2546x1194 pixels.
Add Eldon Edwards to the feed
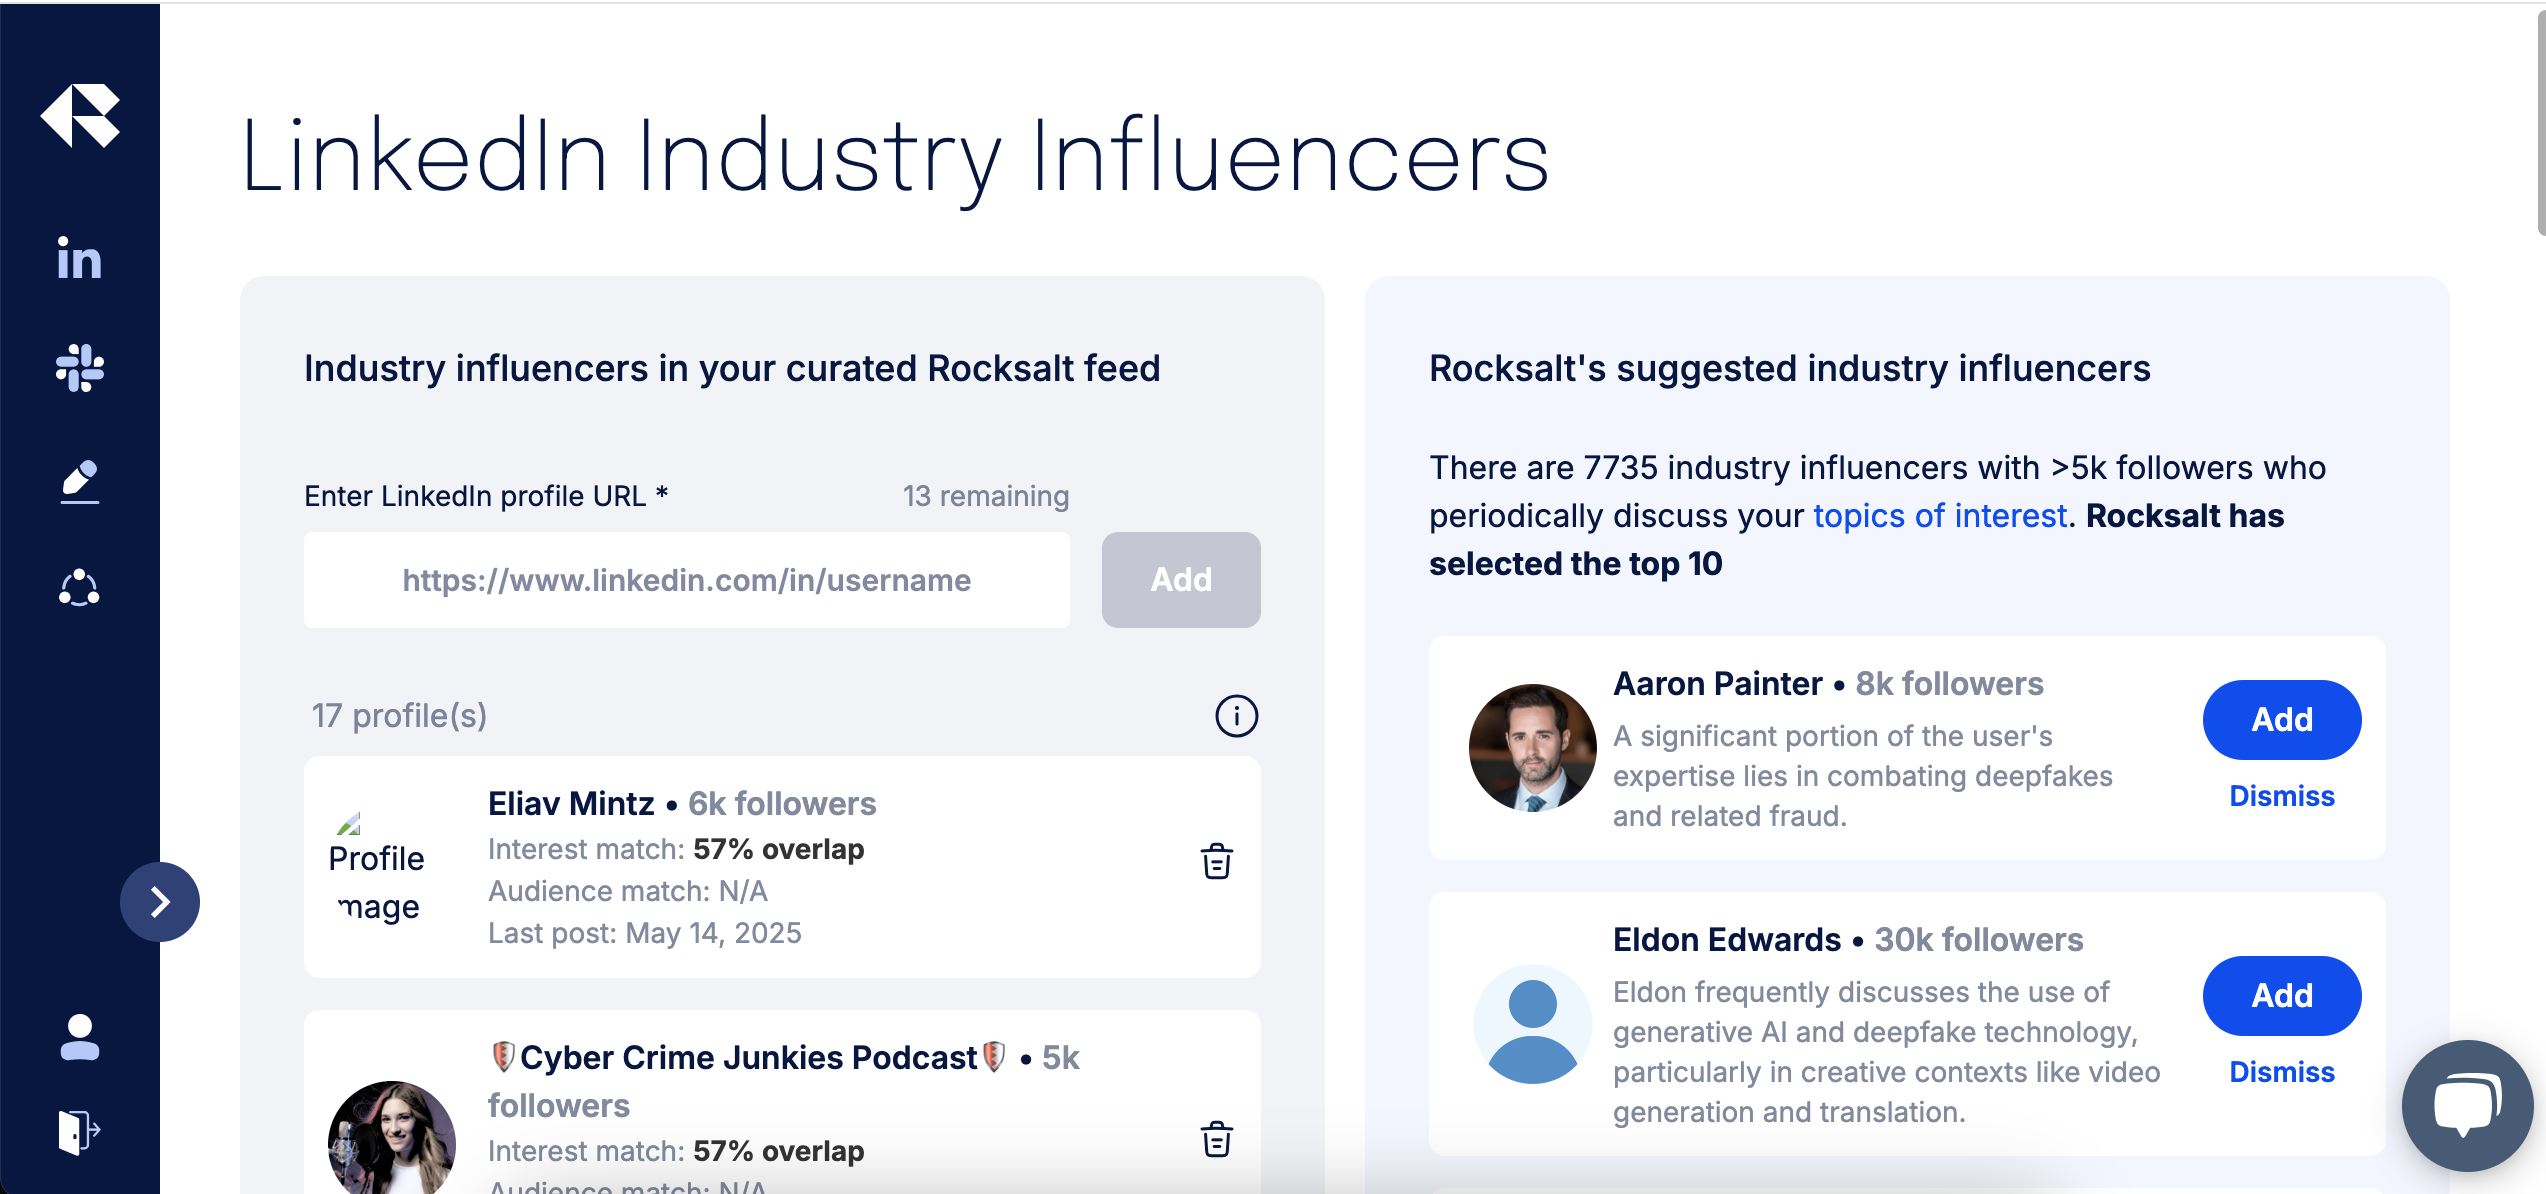2282,996
